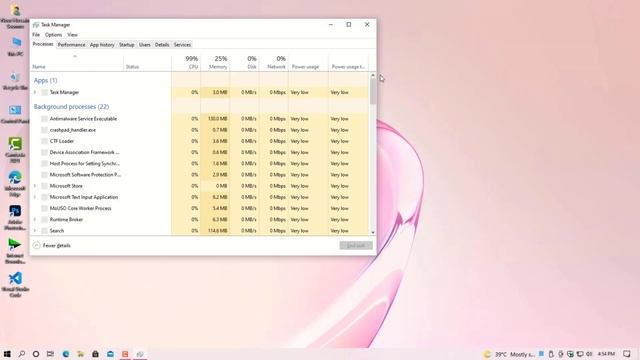This screenshot has height=360, width=640.
Task: Open the Windows Start menu
Action: point(7,354)
